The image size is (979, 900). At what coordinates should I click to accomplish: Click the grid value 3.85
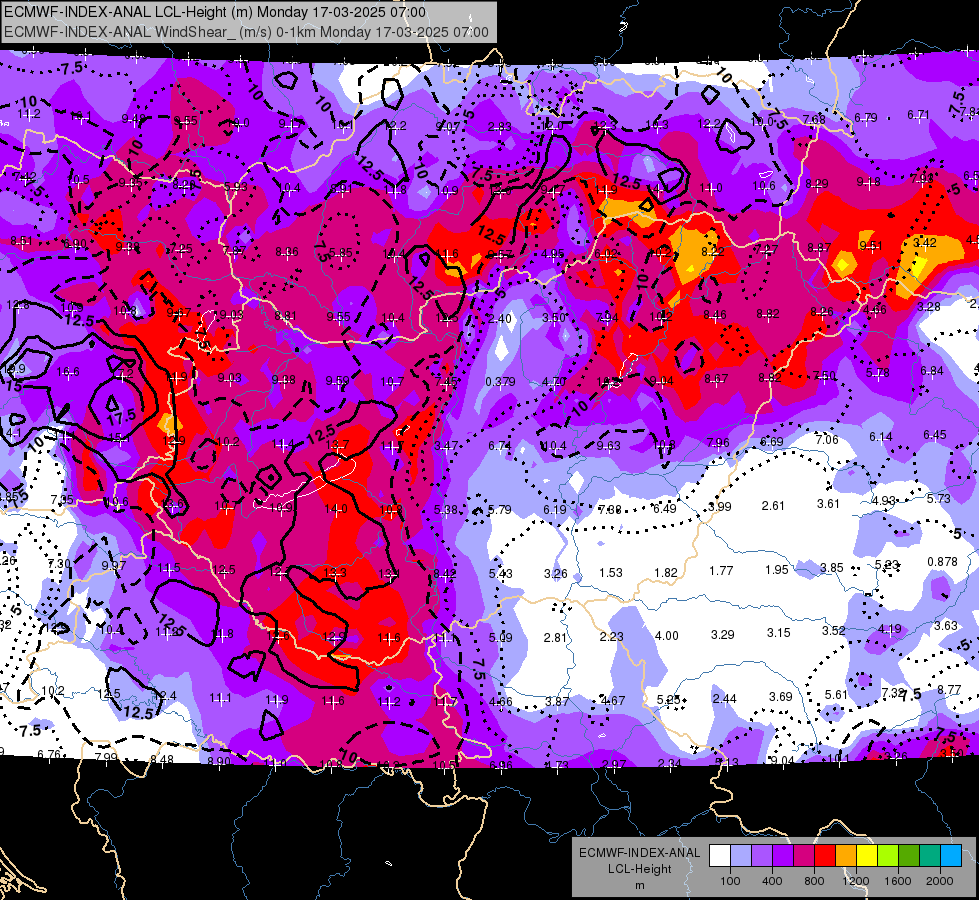832,568
